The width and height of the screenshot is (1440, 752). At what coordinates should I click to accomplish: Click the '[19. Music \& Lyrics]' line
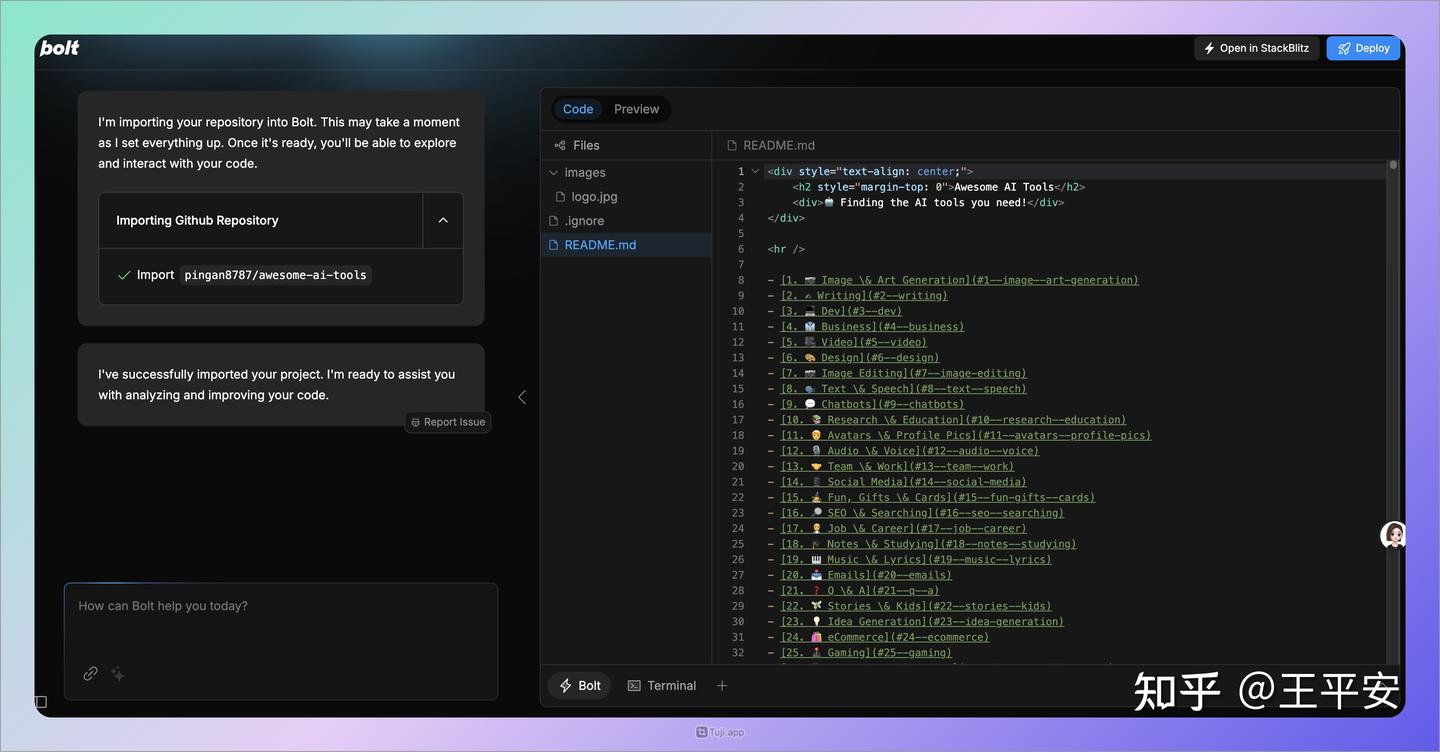[916, 560]
